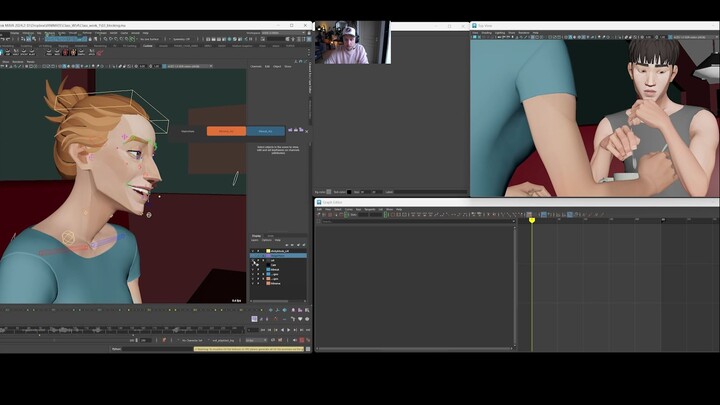720x405 pixels.
Task: Pause Viewport 2.0 display update icon
Action: tap(251, 39)
